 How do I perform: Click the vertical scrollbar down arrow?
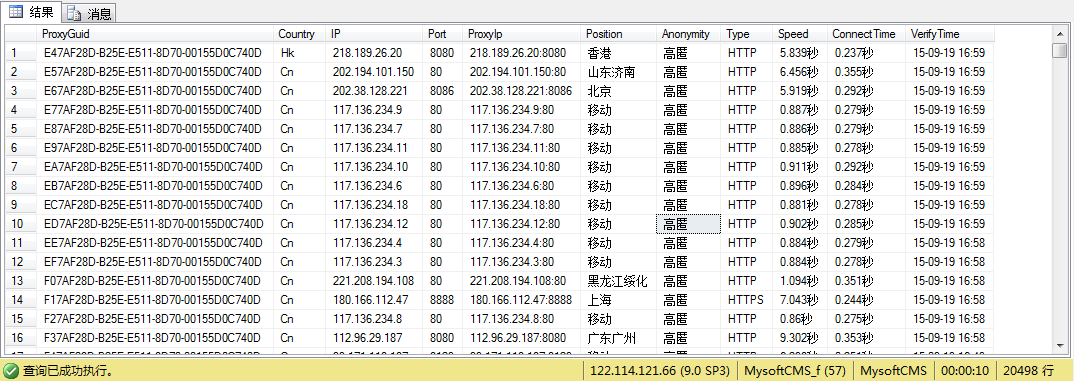1060,347
